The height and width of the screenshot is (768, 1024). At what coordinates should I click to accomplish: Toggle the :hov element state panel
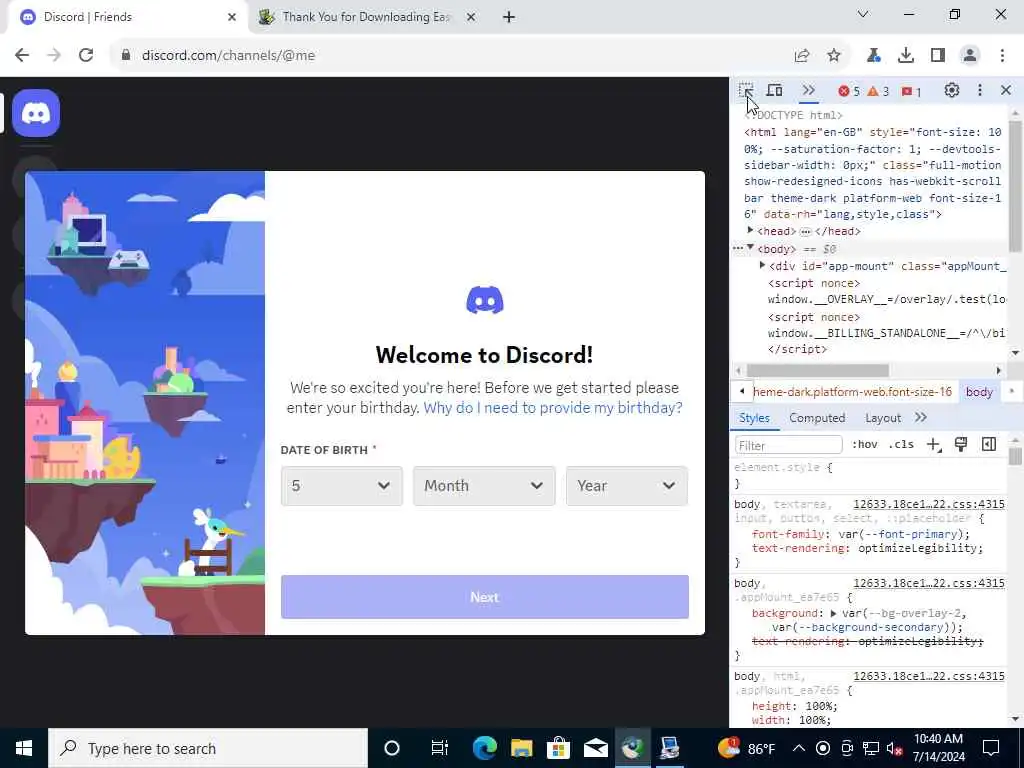pos(865,445)
